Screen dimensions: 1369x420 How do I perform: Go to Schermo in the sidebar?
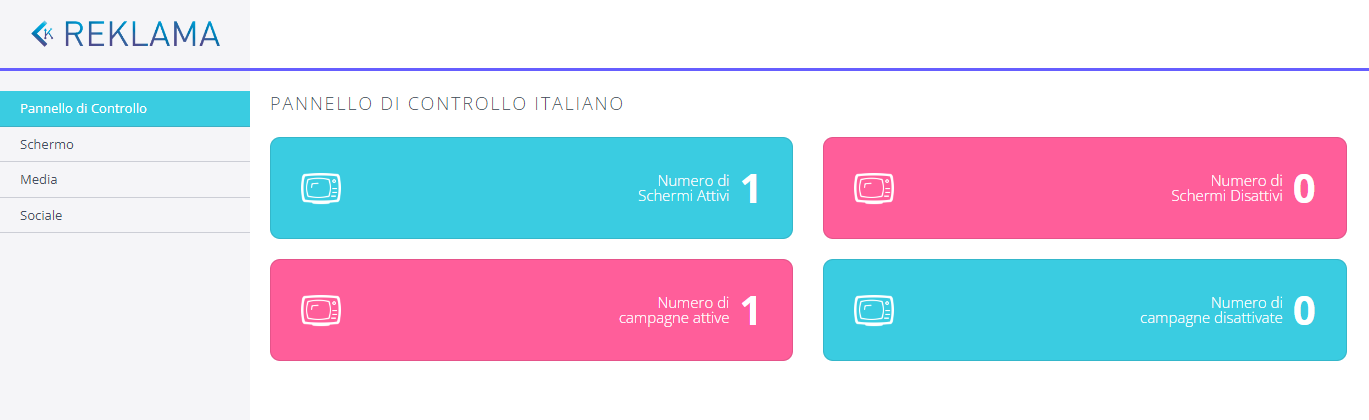(x=47, y=144)
